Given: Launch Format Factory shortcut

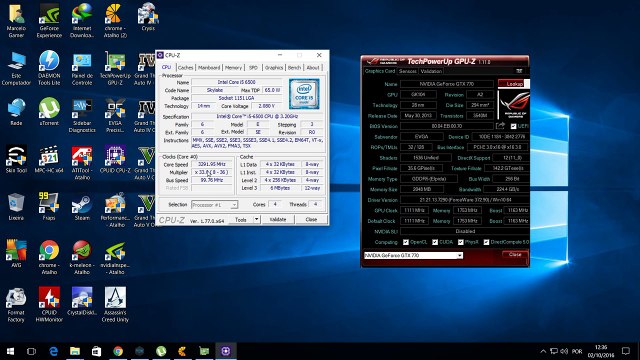Looking at the screenshot, I should click(x=16, y=304).
